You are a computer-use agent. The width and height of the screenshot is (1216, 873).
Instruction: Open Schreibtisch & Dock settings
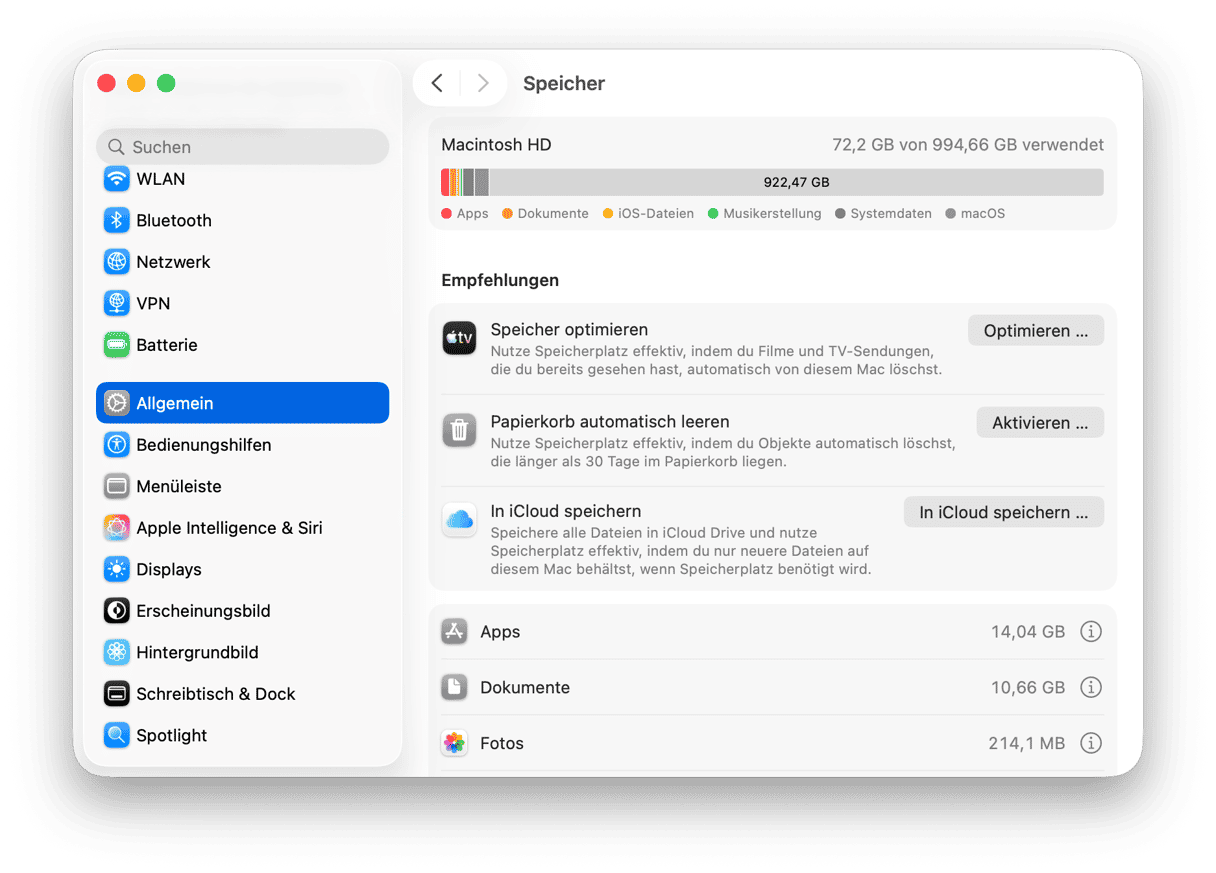[x=215, y=694]
